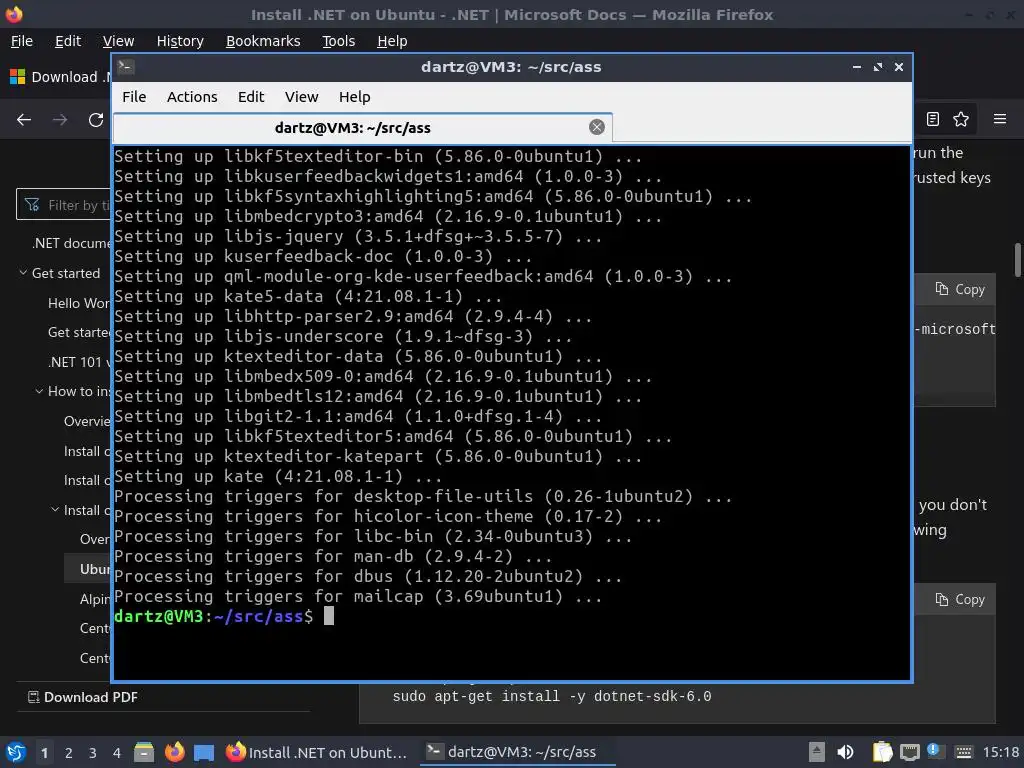This screenshot has width=1024, height=768.
Task: Click sudo apt-get install dotnet-sdk-6.0 code text
Action: 552,697
